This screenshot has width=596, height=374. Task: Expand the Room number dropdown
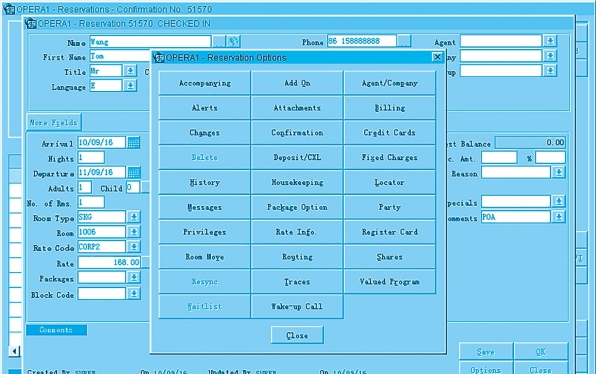(134, 232)
